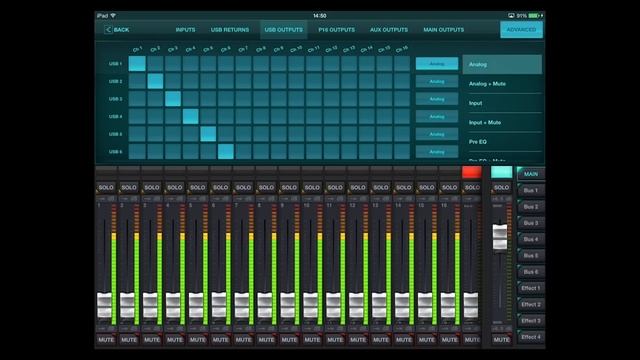Select Effect 2 sends layer
640x360 pixels.
(x=531, y=304)
